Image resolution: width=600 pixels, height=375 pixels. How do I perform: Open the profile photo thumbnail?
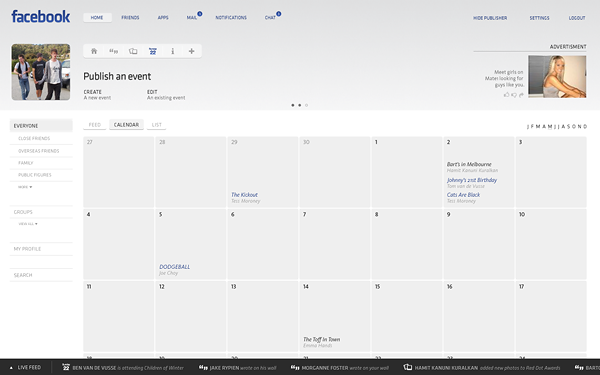[41, 72]
